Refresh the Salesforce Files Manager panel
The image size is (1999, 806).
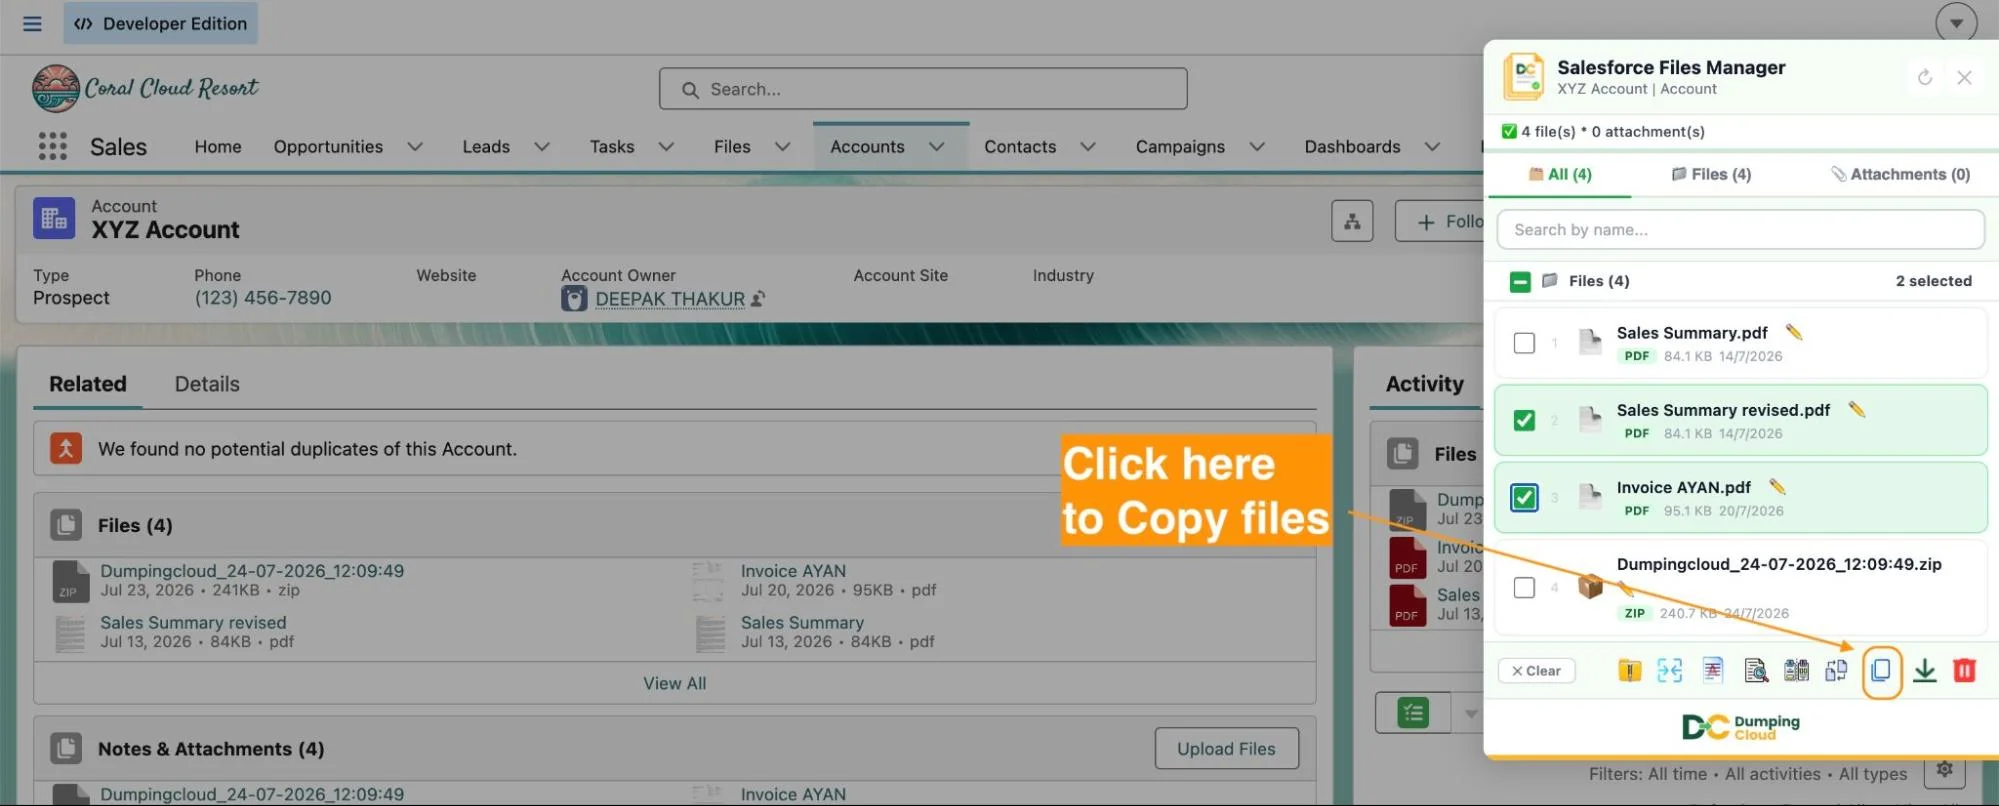point(1925,77)
